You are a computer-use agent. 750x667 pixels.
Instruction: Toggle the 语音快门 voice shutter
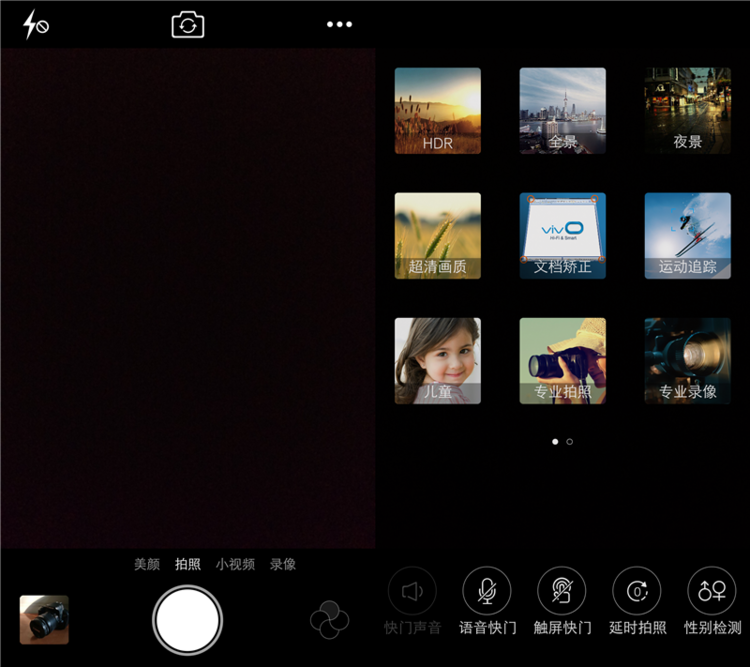pos(487,592)
